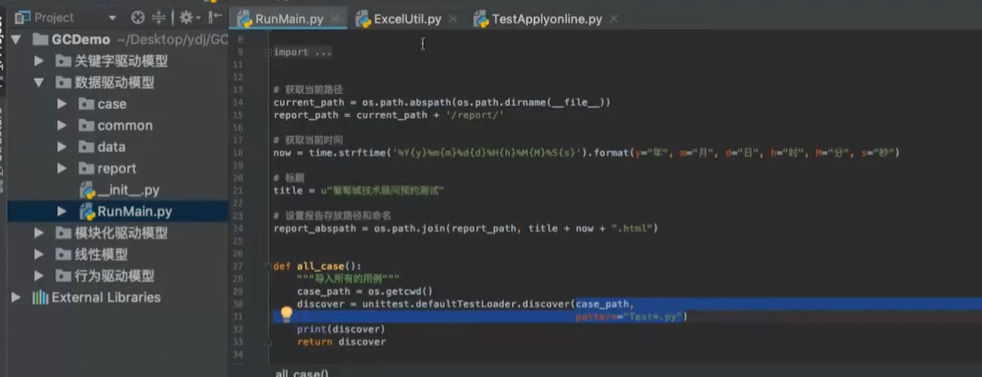Select the 关键字驱动模型 folder

121,61
